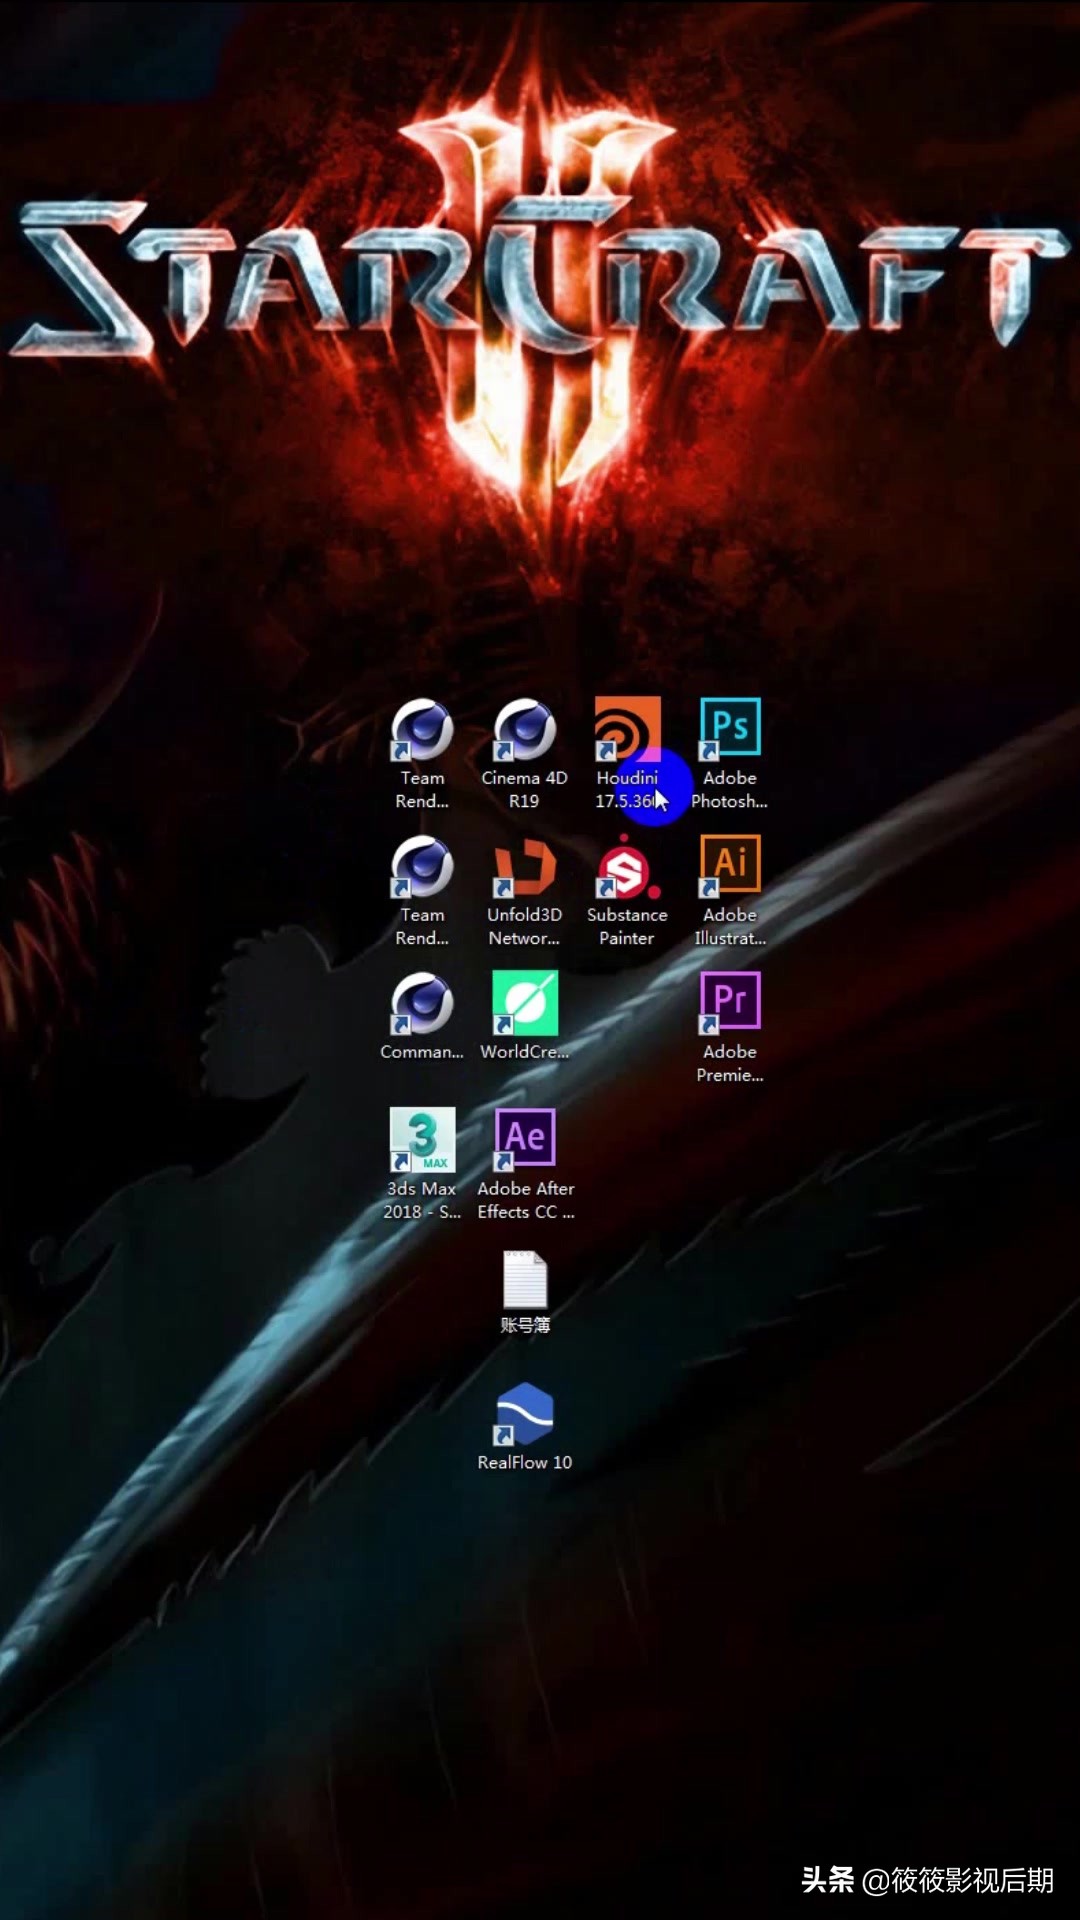Click the Adobe After Effects CC icon
The image size is (1080, 1920).
[525, 1139]
